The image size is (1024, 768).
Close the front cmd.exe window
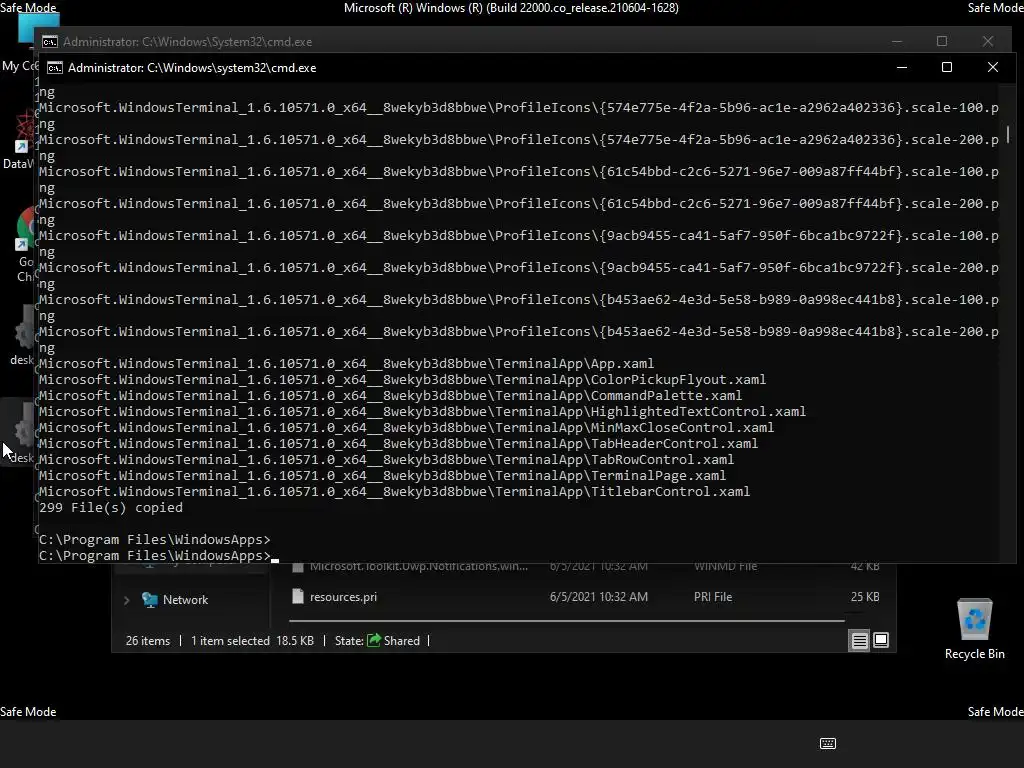coord(993,67)
